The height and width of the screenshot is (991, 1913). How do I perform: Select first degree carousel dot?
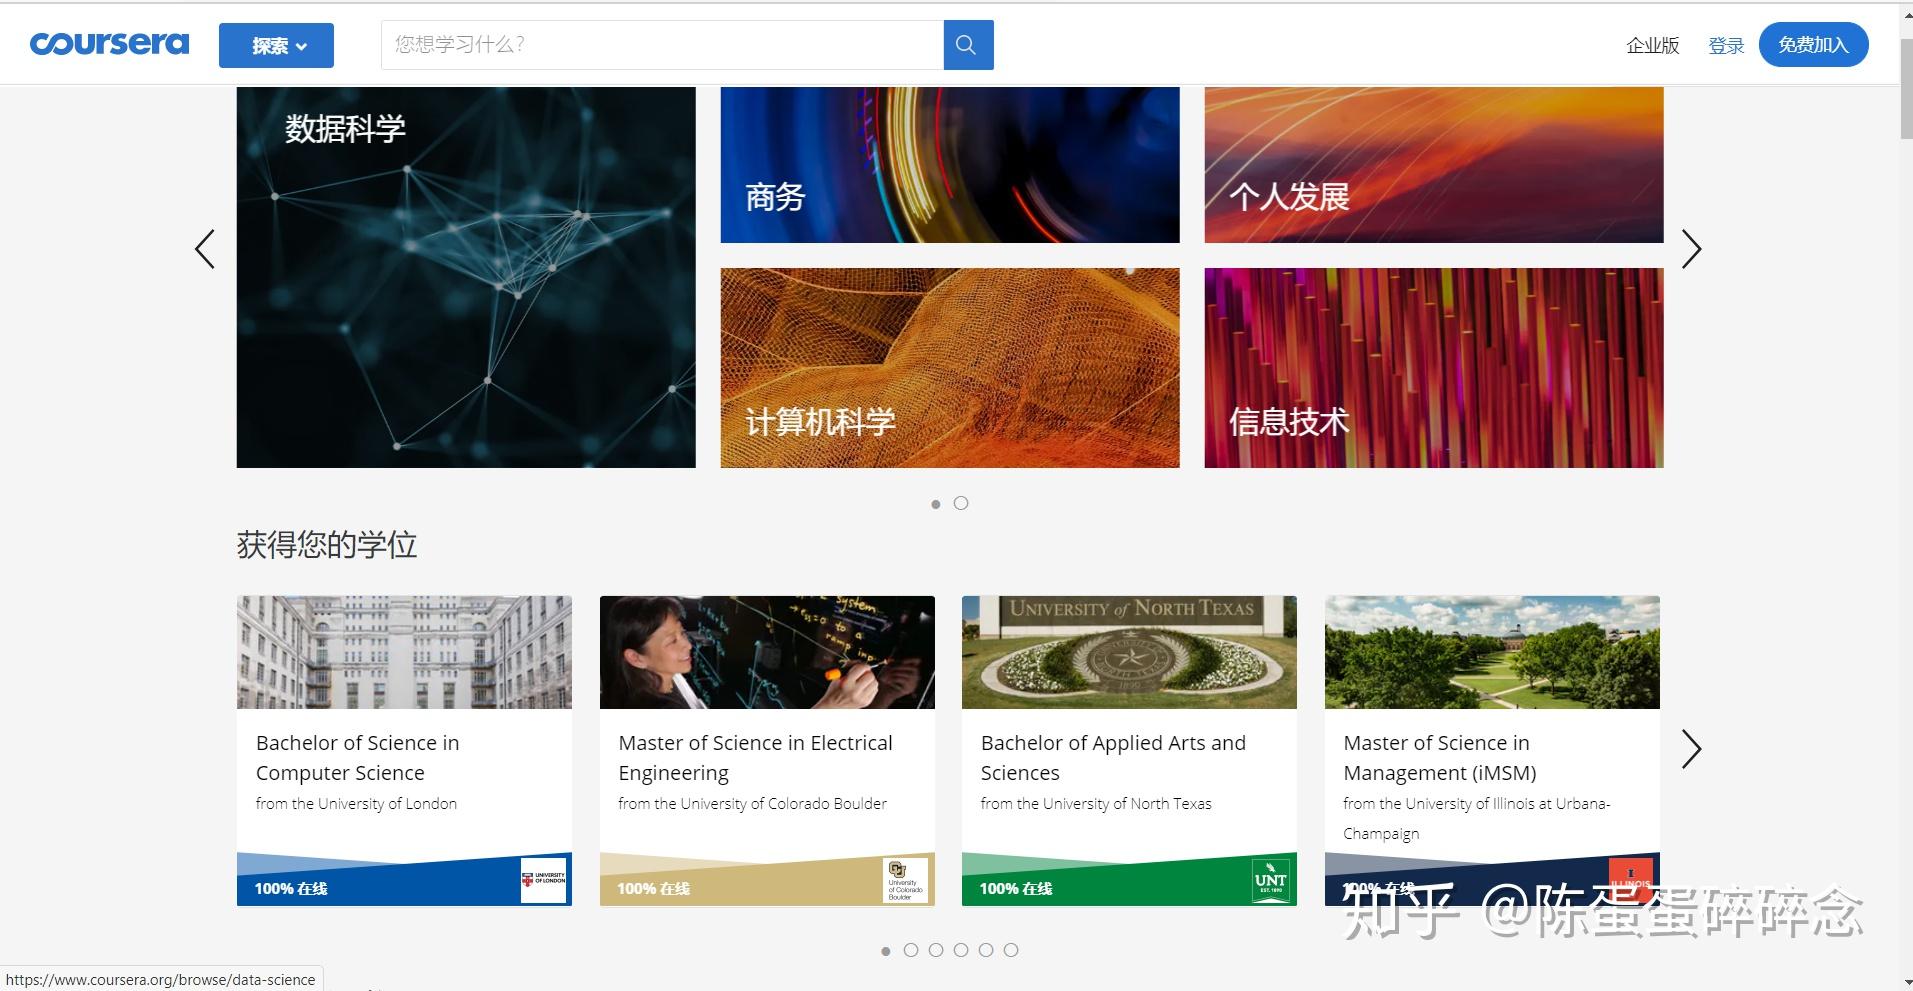[x=886, y=951]
